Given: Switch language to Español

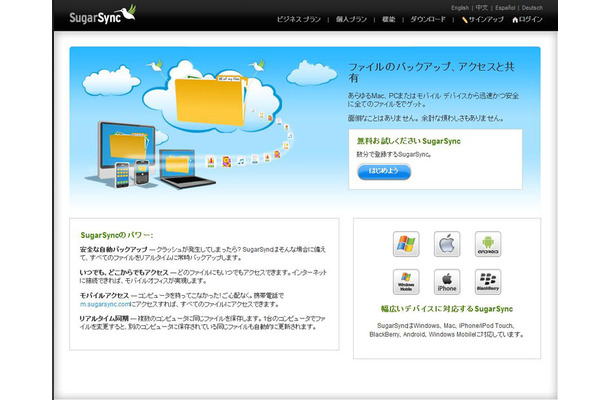Looking at the screenshot, I should click(505, 8).
